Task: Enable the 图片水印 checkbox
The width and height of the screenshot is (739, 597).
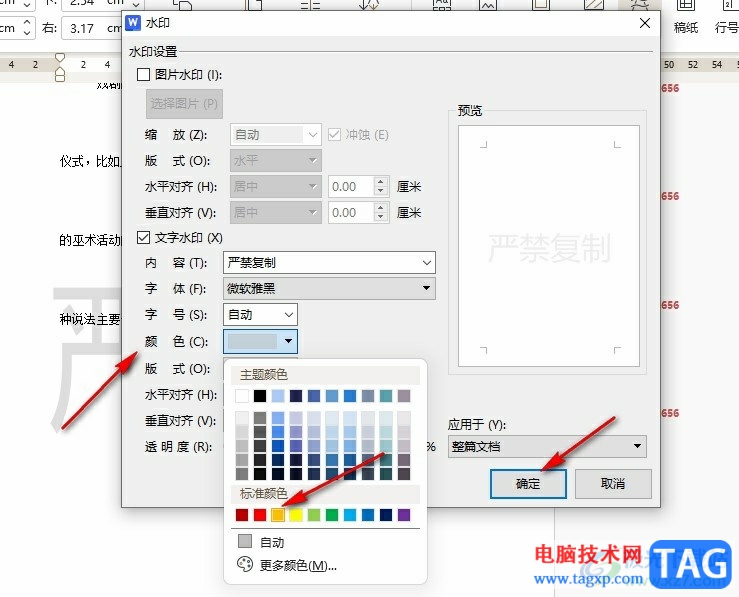Action: 143,74
